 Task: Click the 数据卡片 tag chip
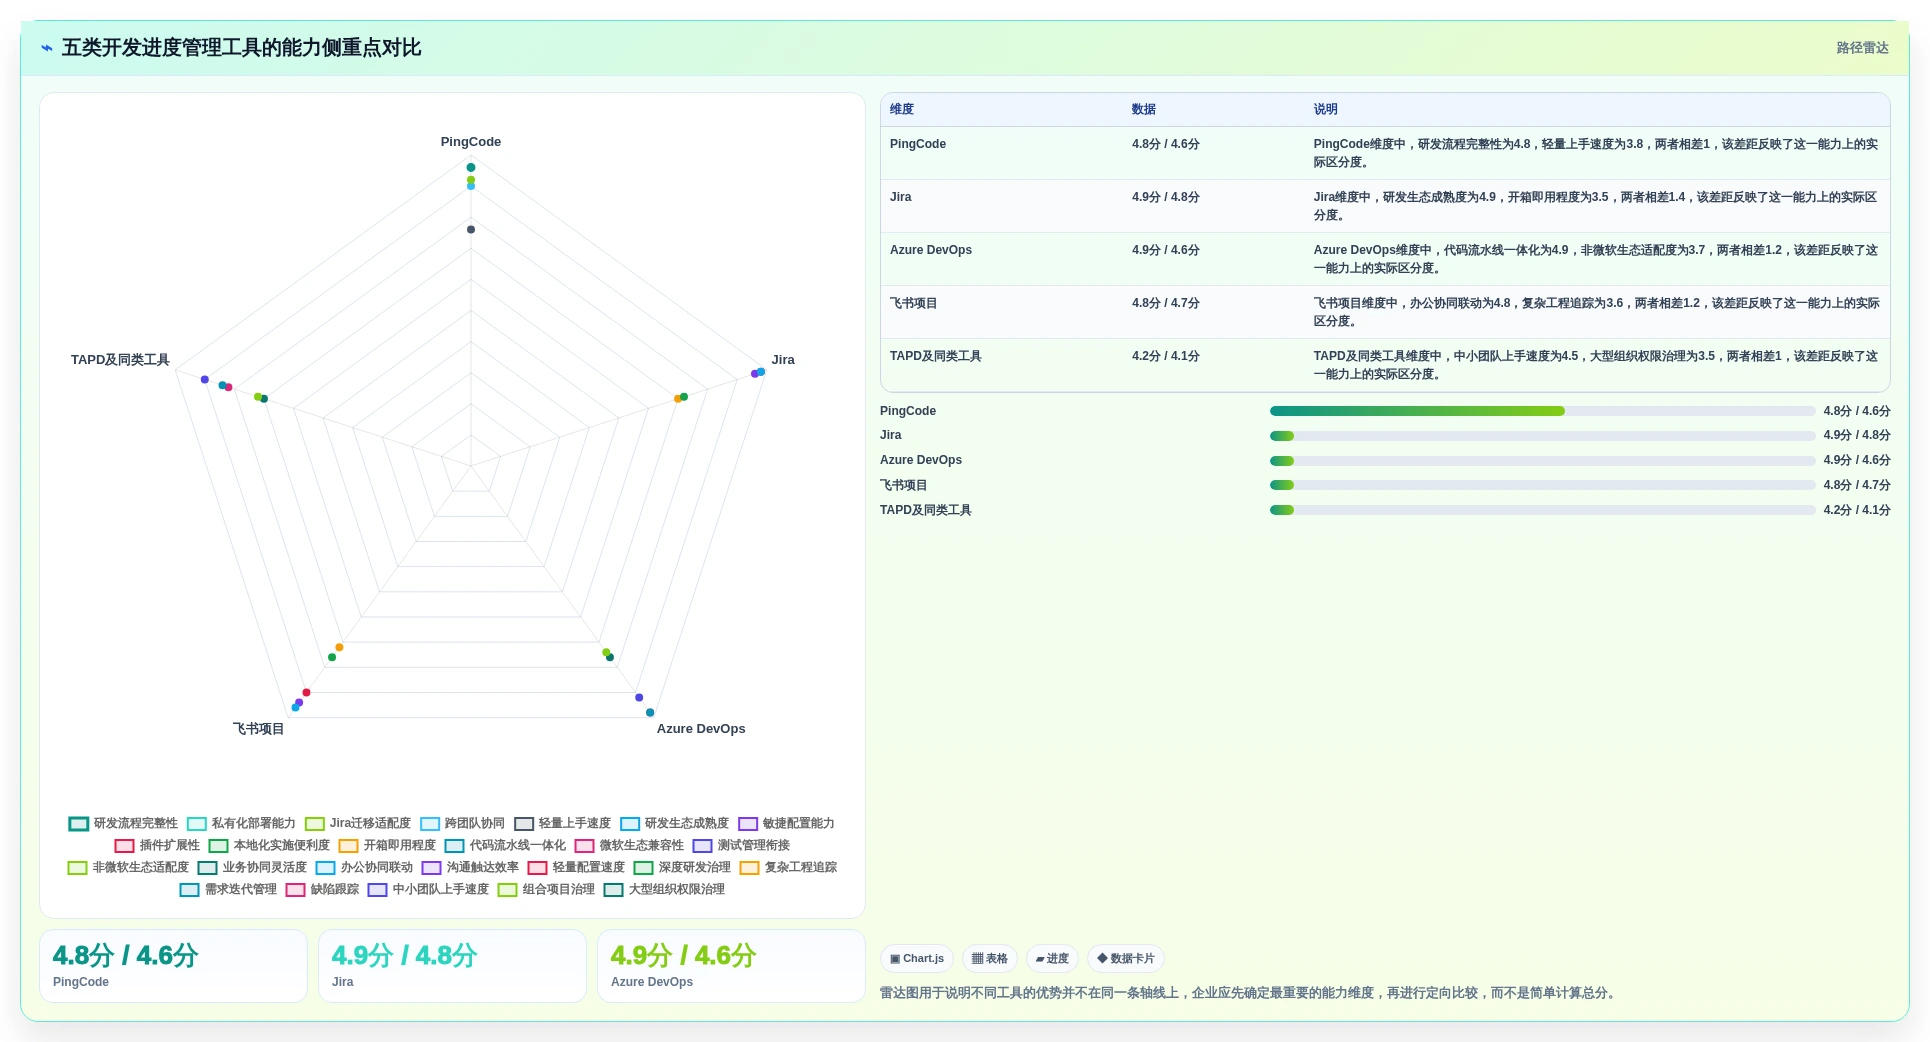(x=1126, y=958)
